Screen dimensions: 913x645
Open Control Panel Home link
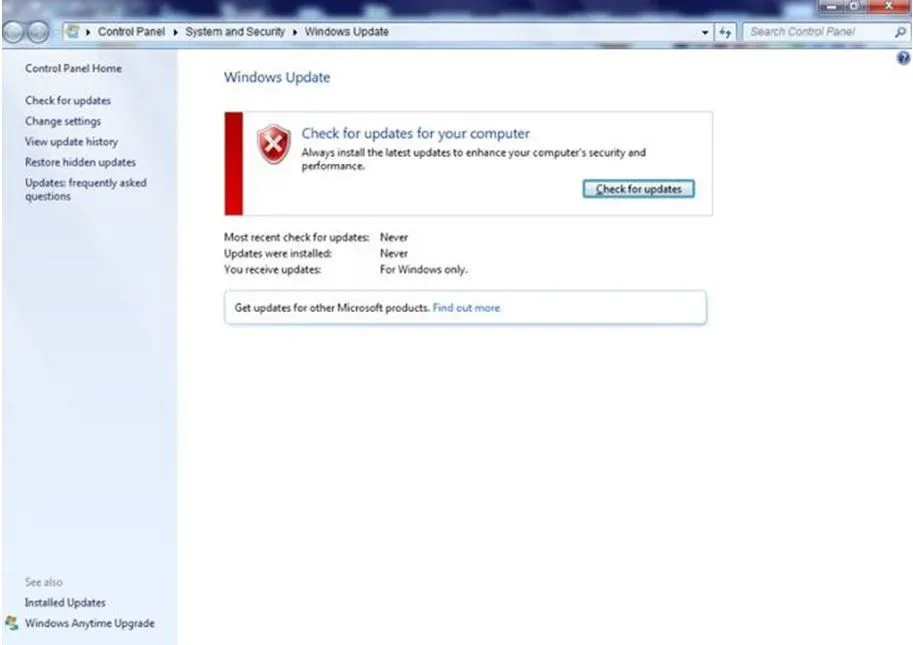(73, 68)
